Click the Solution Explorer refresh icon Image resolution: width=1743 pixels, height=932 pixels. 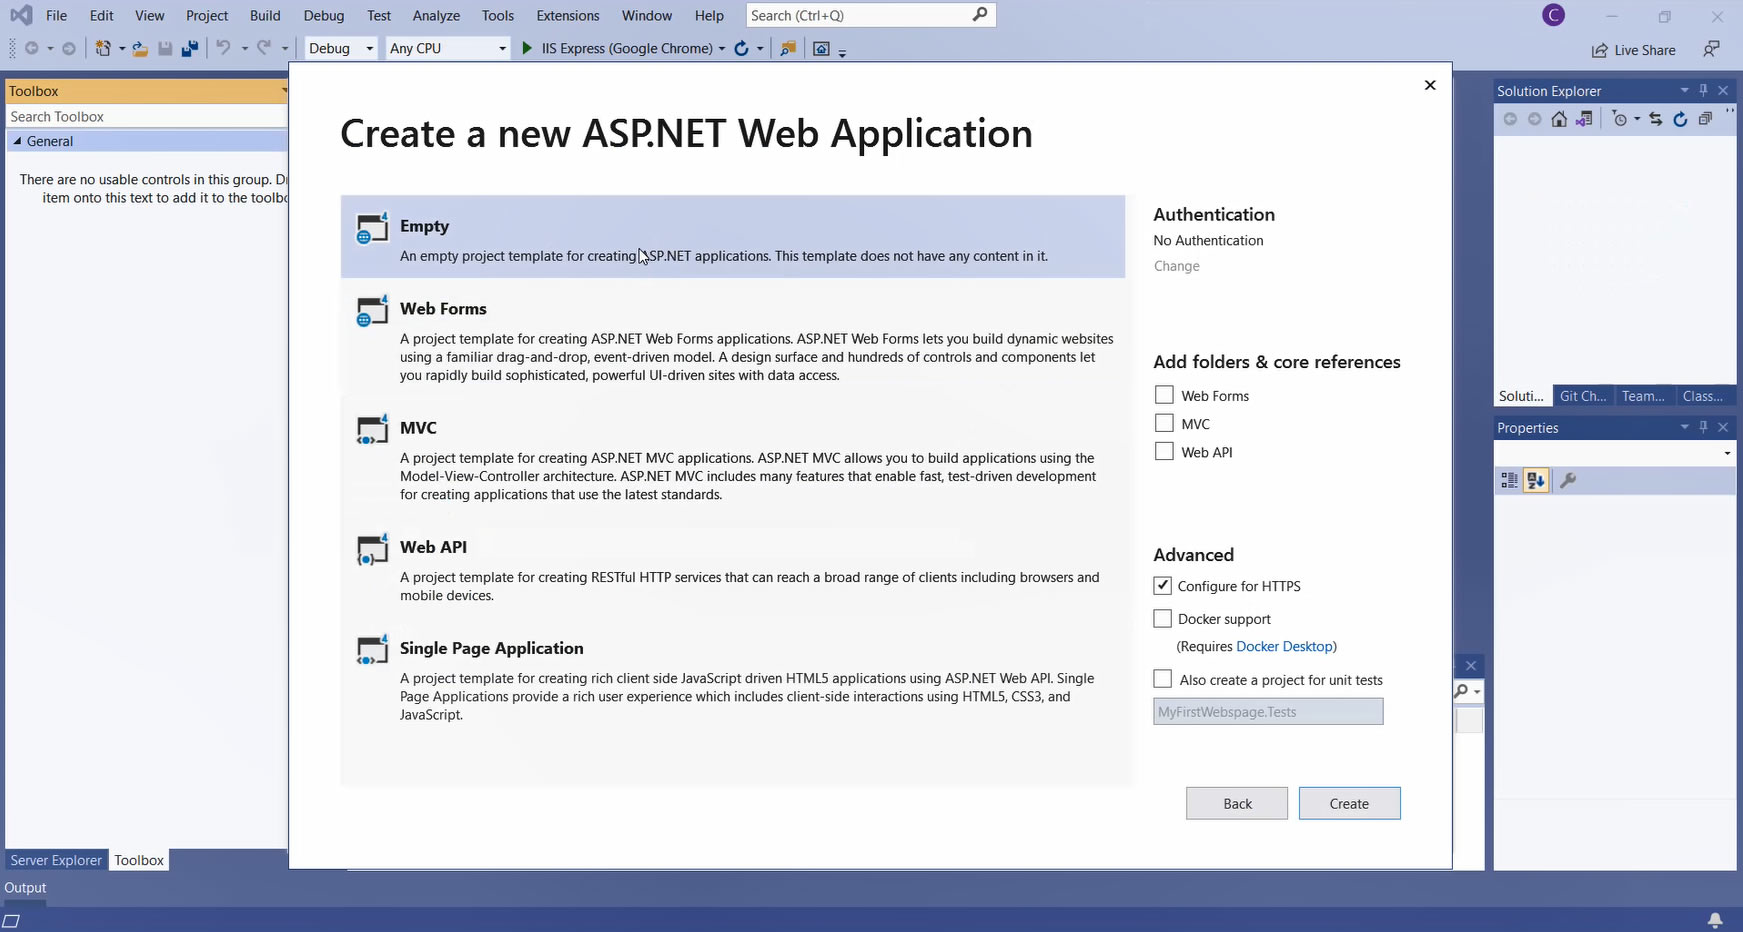coord(1680,119)
